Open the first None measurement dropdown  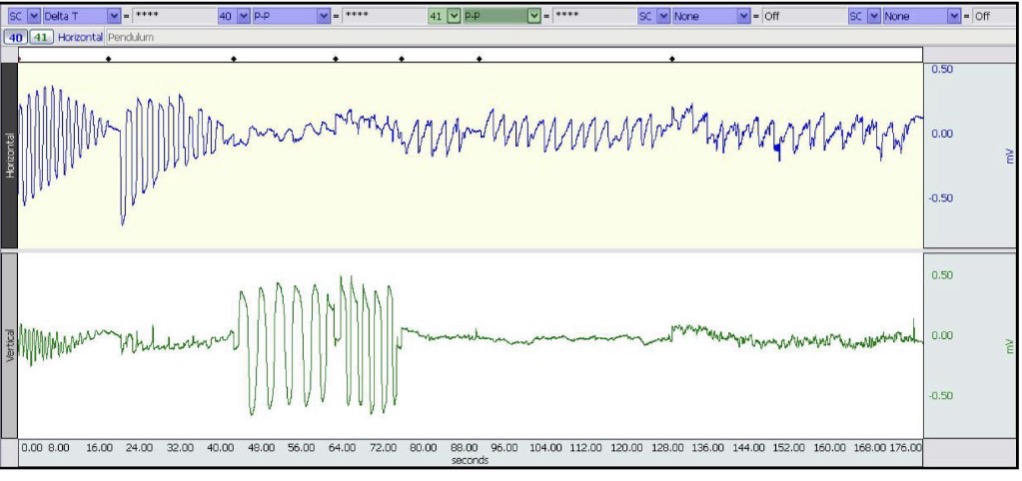[743, 17]
